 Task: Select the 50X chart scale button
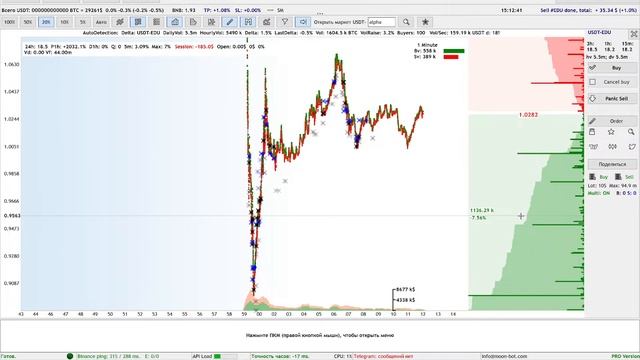pyautogui.click(x=28, y=22)
